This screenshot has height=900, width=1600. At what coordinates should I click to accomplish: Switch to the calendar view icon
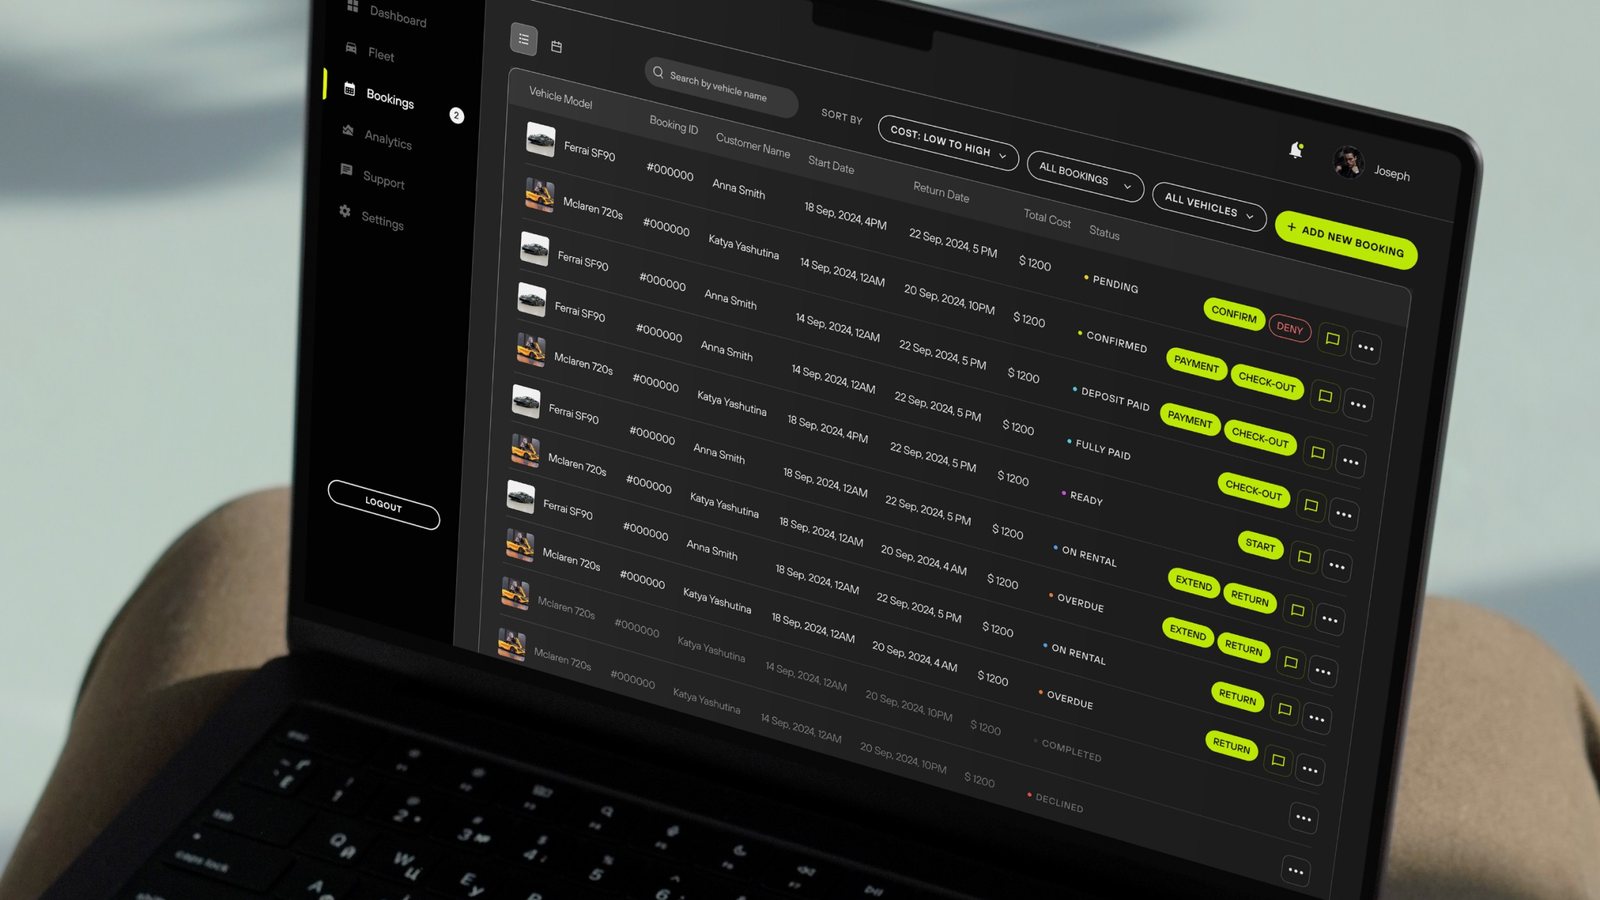point(557,47)
